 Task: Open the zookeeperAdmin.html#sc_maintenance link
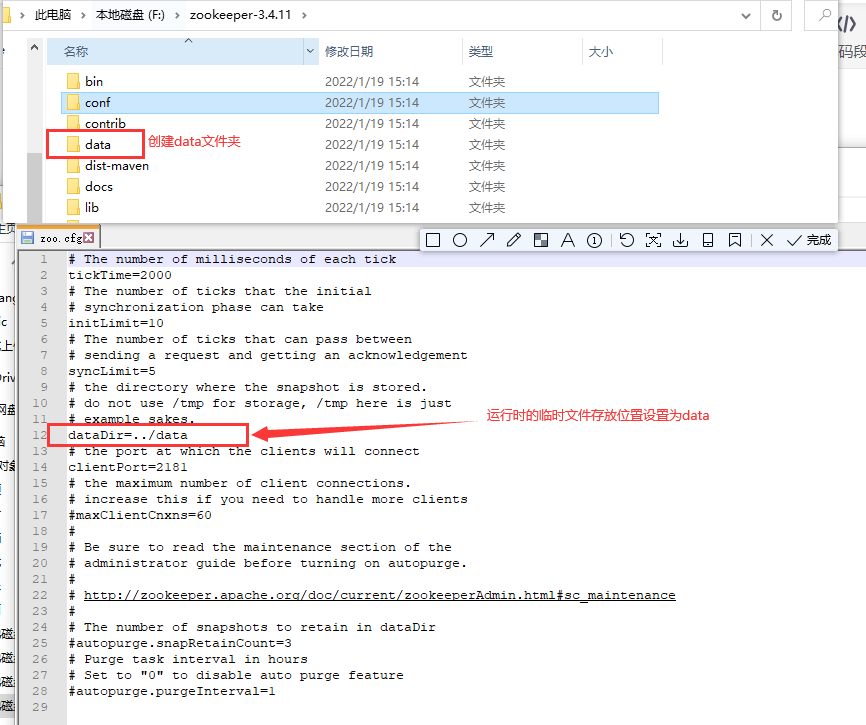point(379,595)
